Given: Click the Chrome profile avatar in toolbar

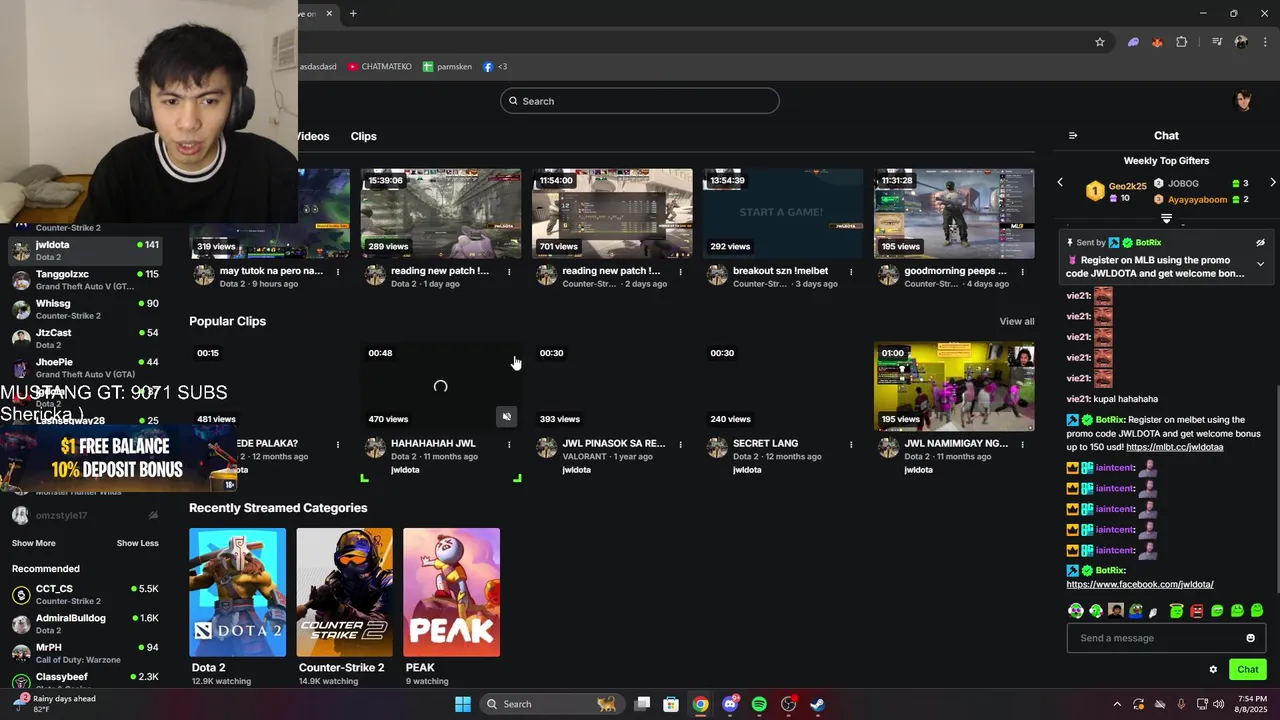Looking at the screenshot, I should [x=1241, y=42].
